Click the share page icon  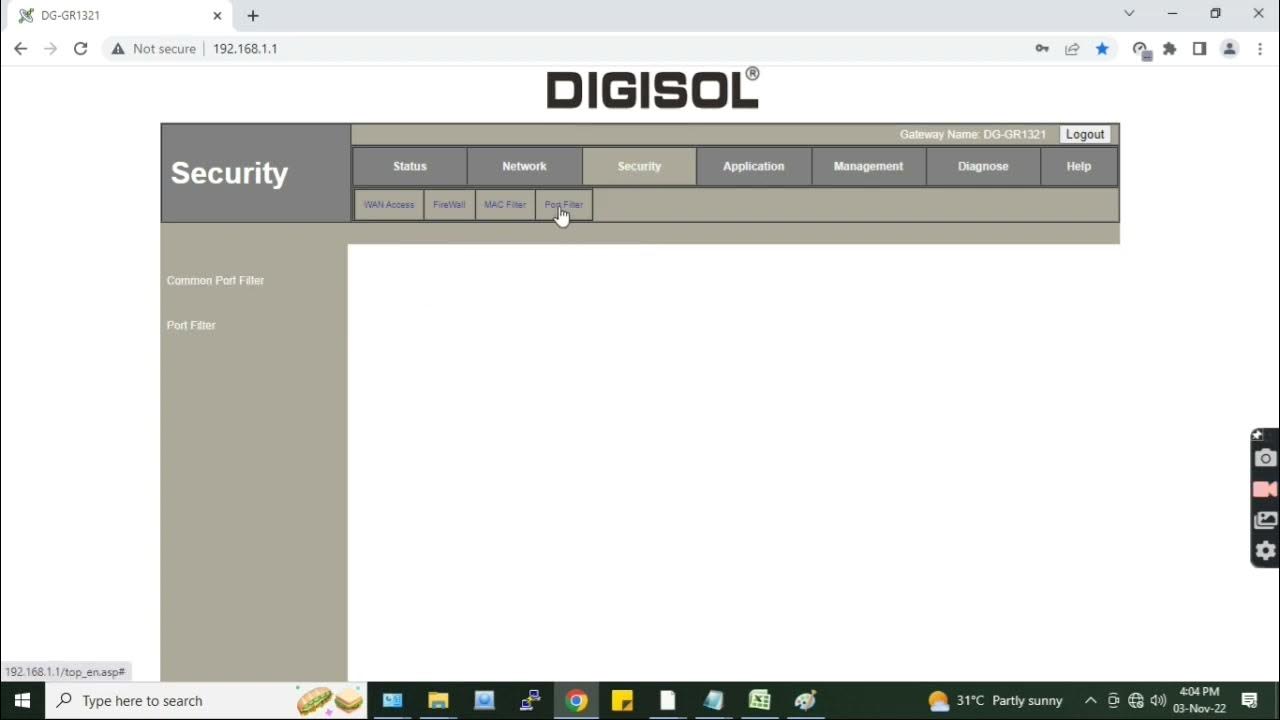pos(1072,48)
